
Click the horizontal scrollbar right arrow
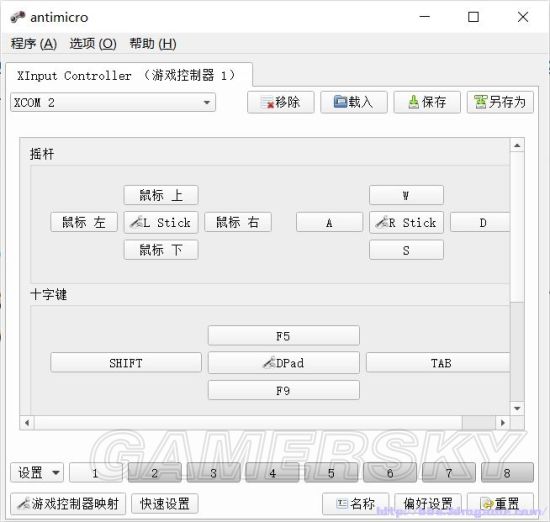coord(503,423)
